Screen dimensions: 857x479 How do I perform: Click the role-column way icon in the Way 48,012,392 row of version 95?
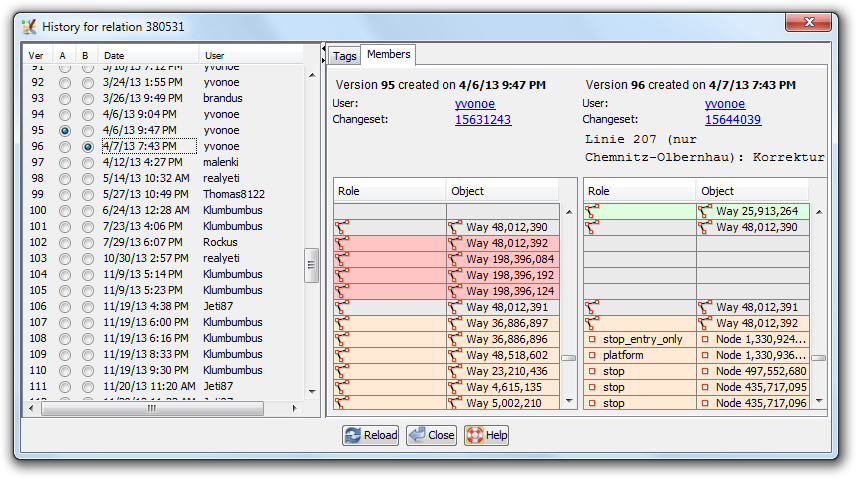tap(342, 243)
